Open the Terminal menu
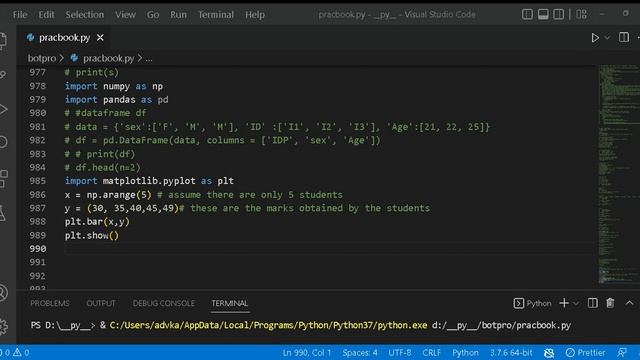Image resolution: width=640 pixels, height=360 pixels. tap(216, 15)
